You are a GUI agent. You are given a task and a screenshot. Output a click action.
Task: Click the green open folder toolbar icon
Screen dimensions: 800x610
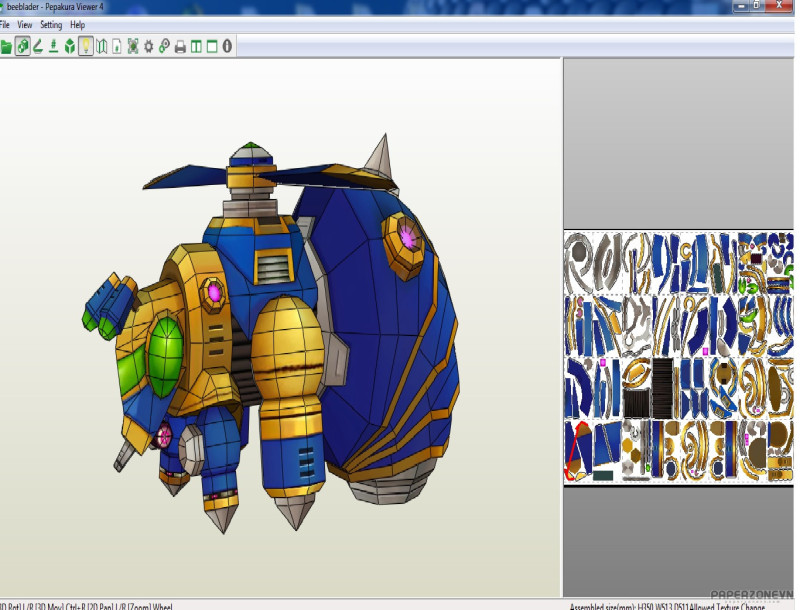point(6,46)
